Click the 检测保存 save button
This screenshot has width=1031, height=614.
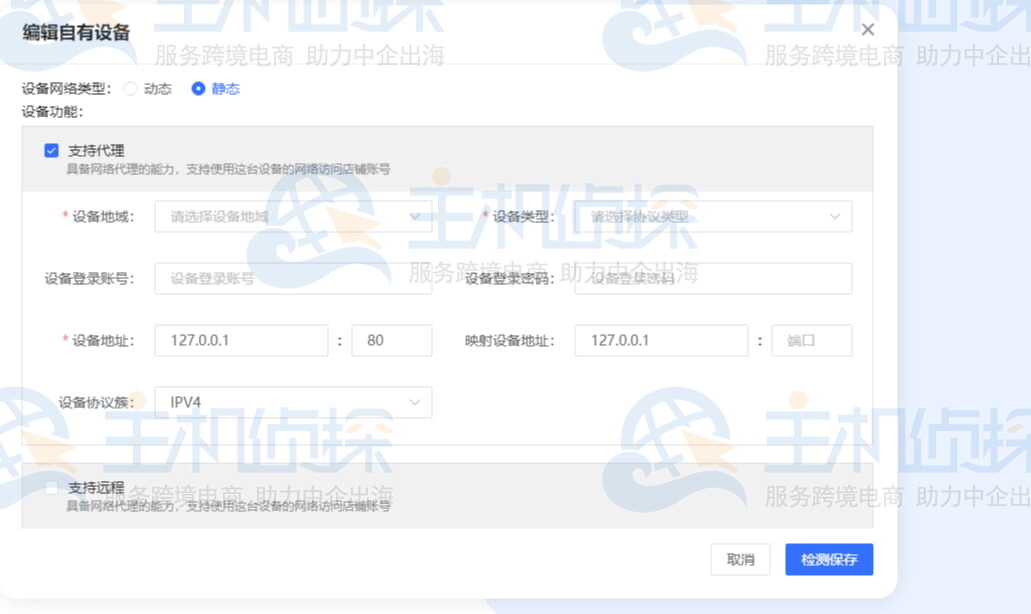pyautogui.click(x=829, y=560)
